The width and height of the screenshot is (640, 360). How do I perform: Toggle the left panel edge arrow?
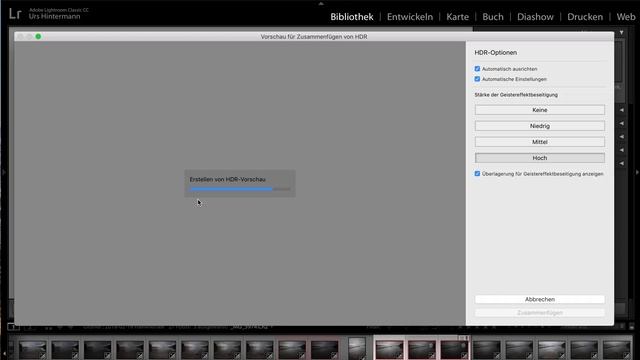tap(4, 172)
